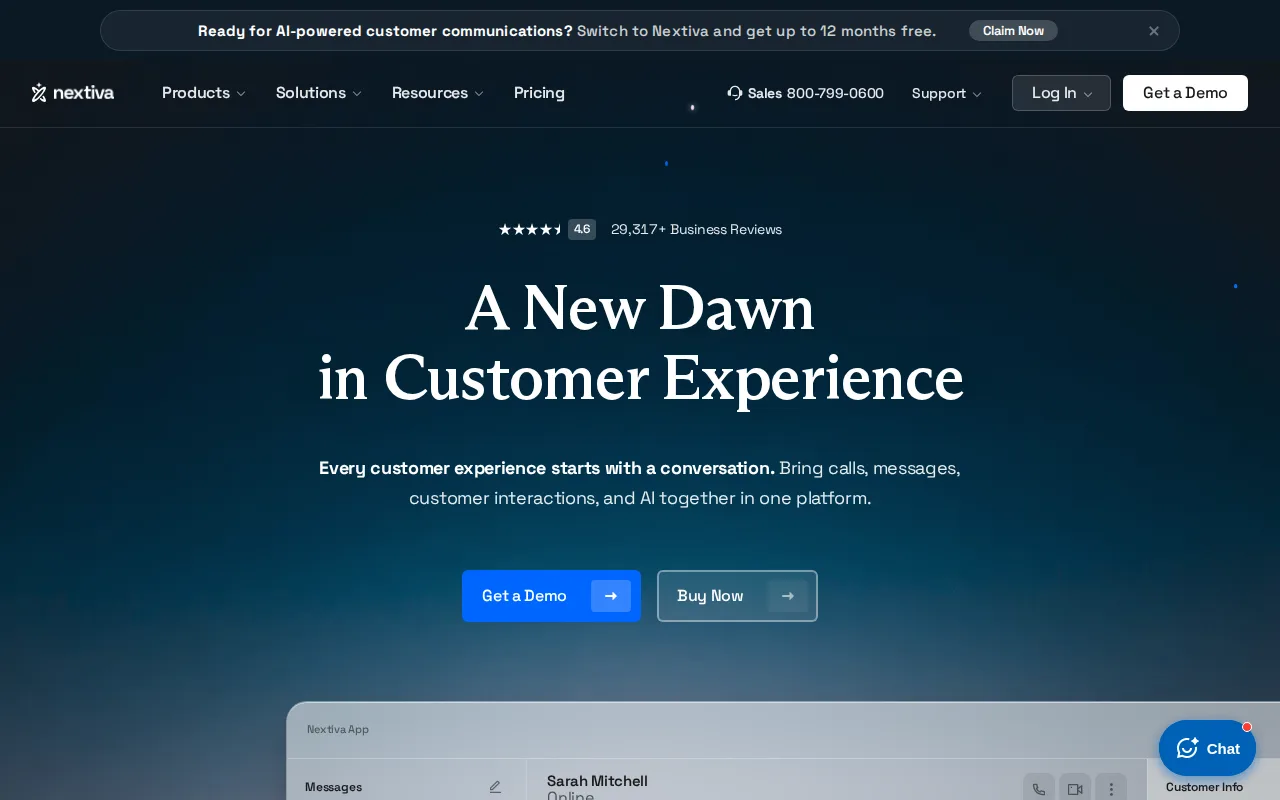
Task: Expand the Support menu
Action: pyautogui.click(x=947, y=93)
